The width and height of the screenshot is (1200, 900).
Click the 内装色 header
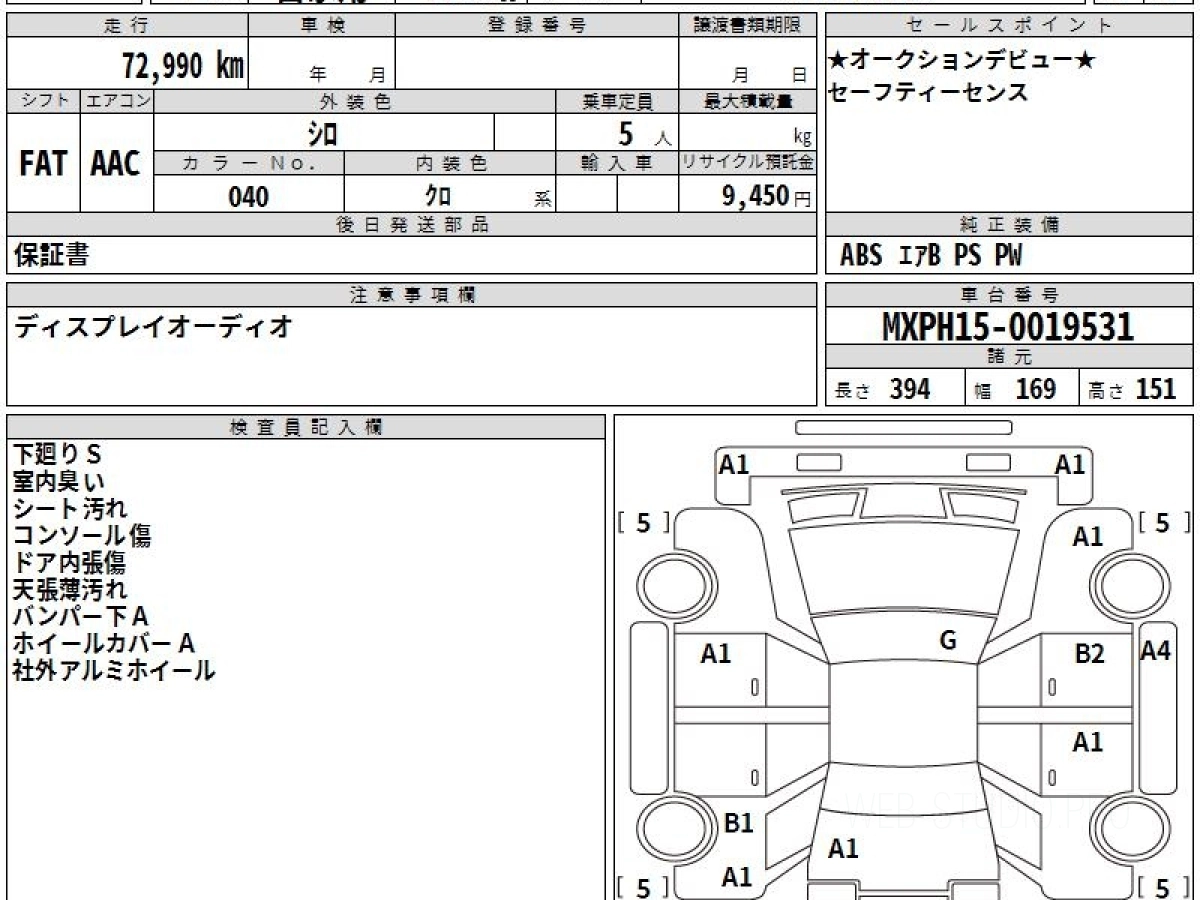coord(450,164)
